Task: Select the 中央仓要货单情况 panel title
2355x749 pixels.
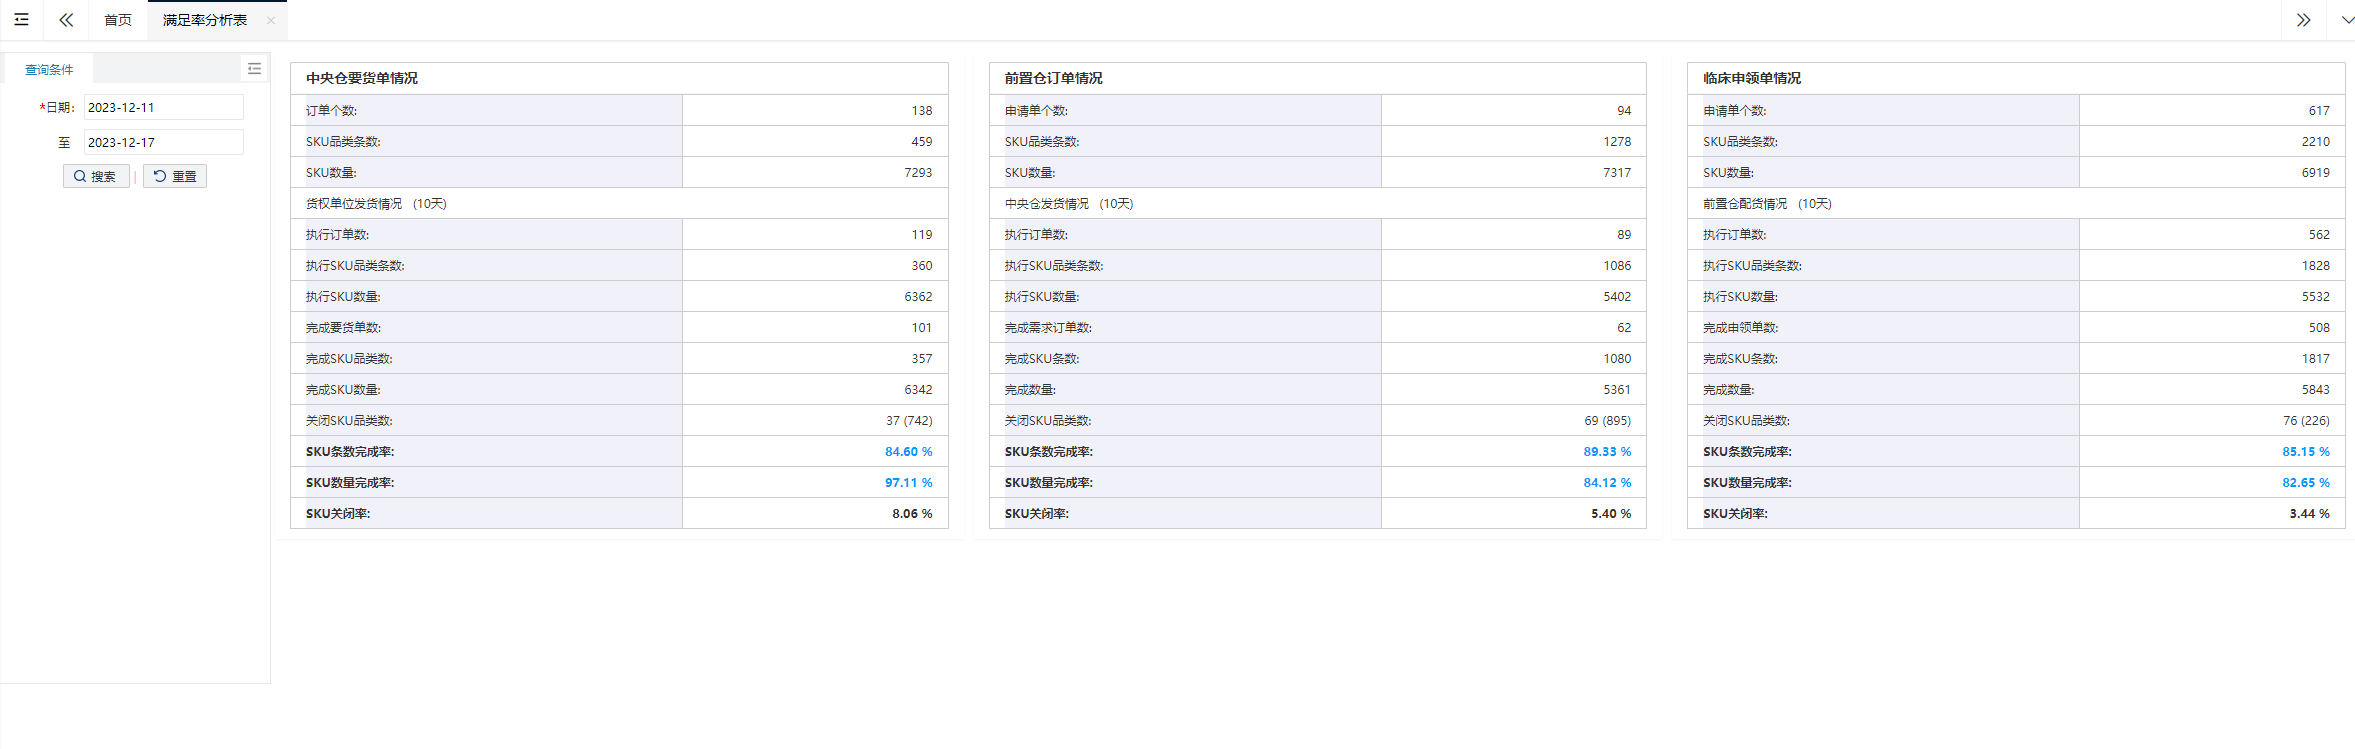Action: tap(362, 78)
